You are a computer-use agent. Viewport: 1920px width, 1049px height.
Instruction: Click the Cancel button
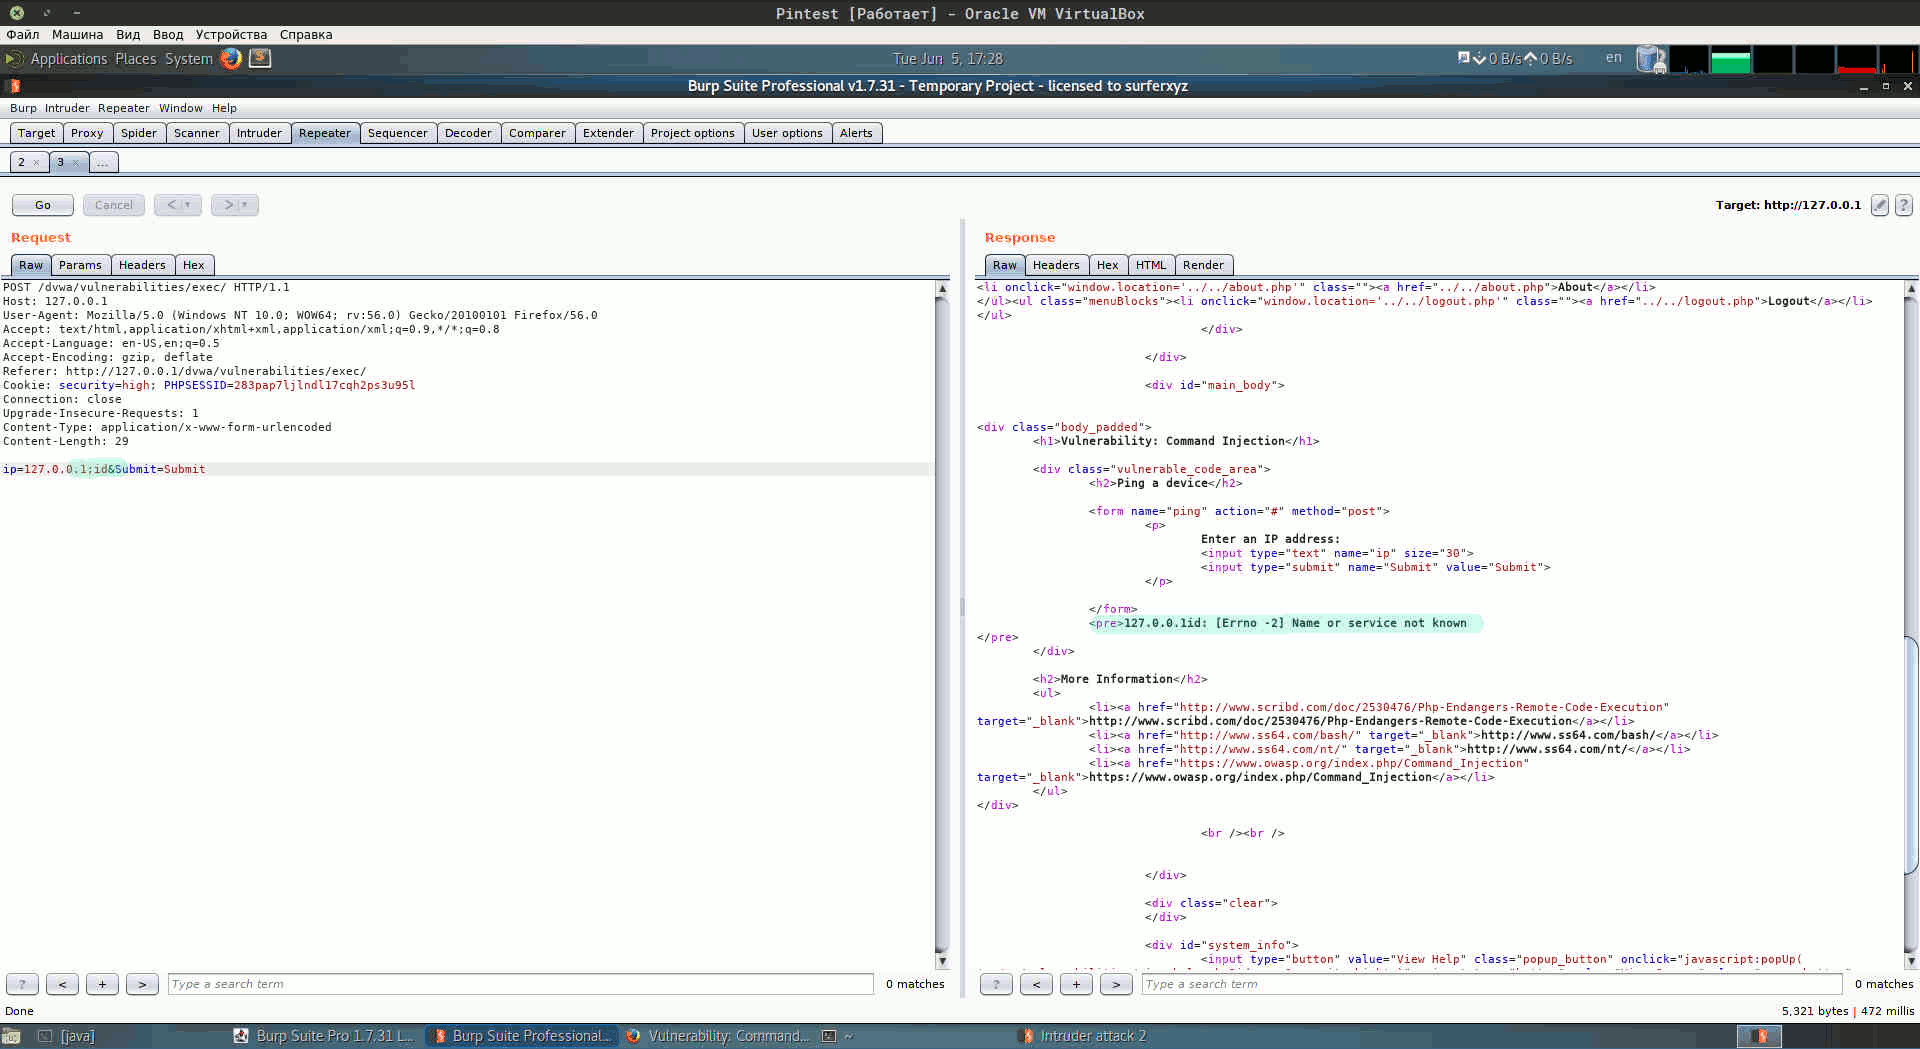pos(114,205)
